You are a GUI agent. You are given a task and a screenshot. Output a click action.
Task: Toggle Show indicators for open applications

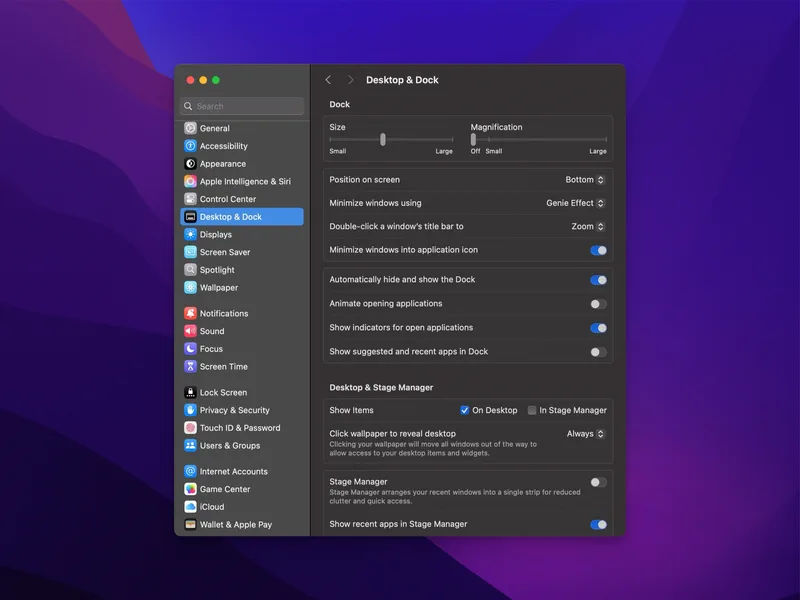click(x=598, y=328)
